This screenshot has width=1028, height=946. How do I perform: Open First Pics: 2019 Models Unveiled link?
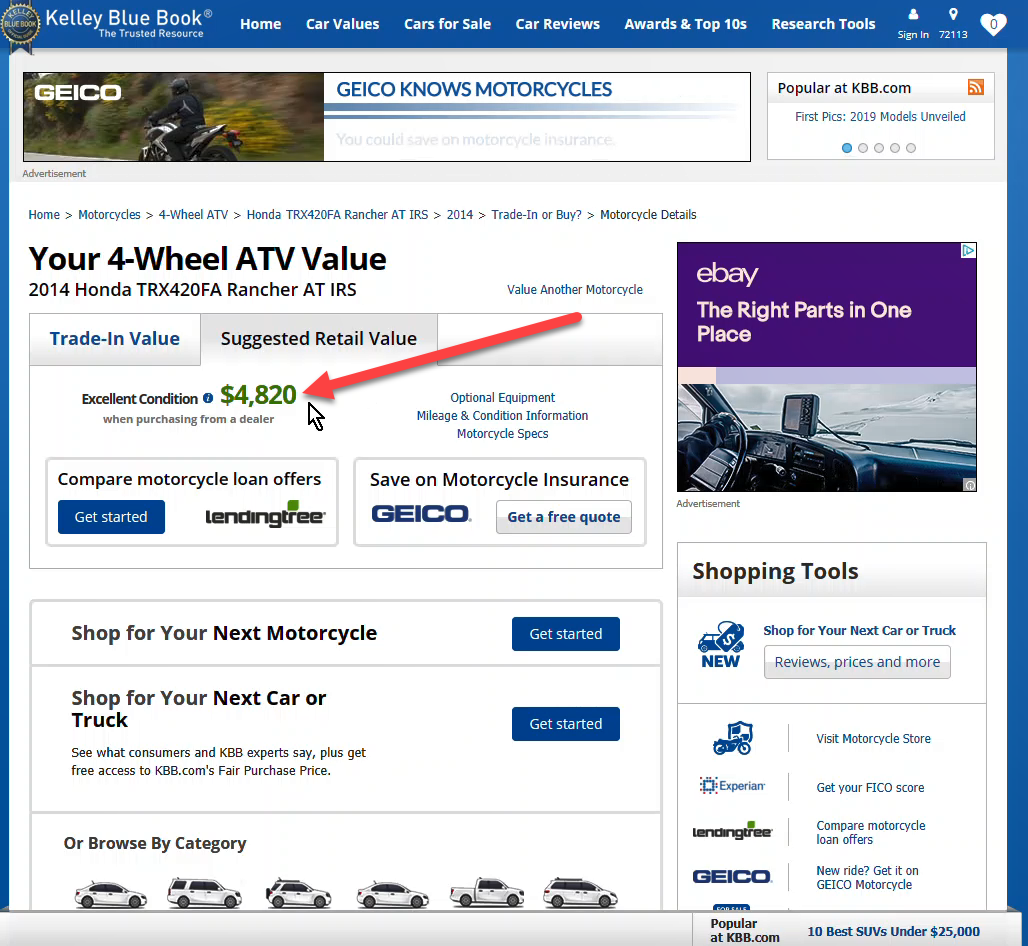880,117
